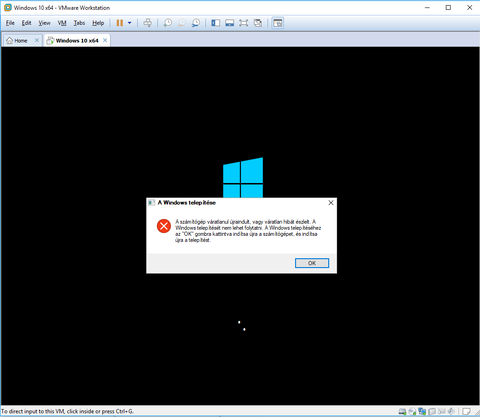Click the network adapter status icon
Image resolution: width=480 pixels, height=417 pixels.
click(422, 411)
